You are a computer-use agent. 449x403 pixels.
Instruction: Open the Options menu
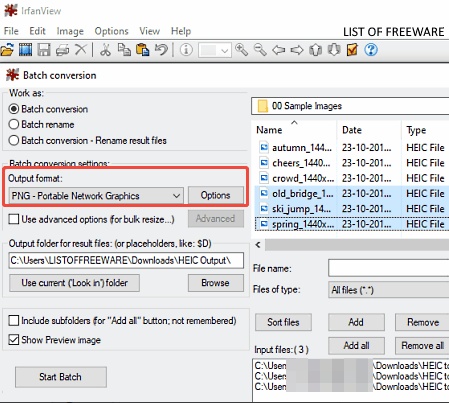[x=111, y=31]
